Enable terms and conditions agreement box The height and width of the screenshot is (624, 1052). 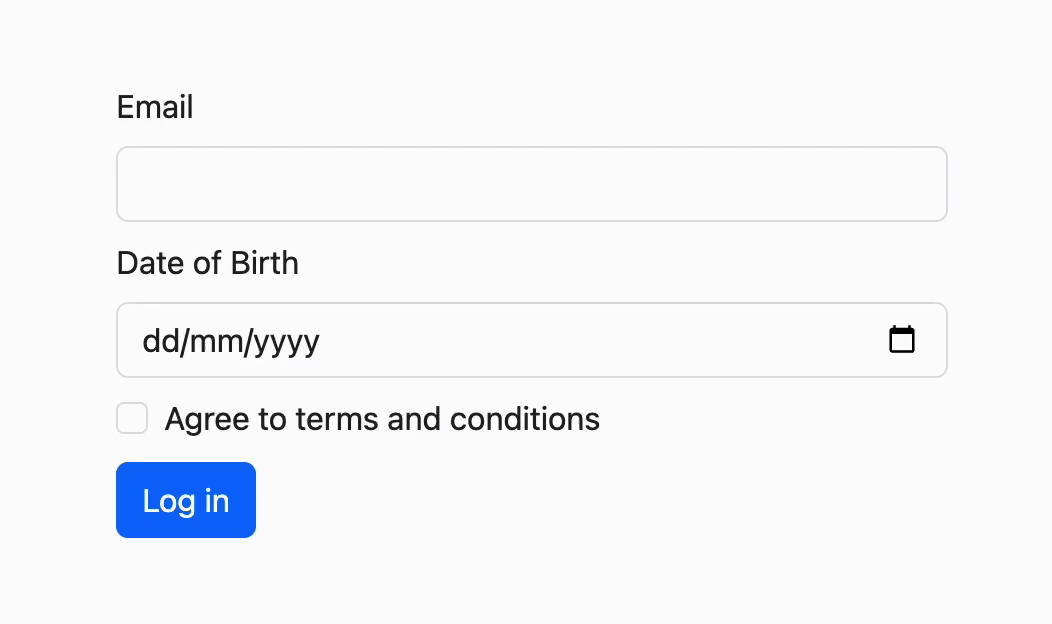coord(132,418)
